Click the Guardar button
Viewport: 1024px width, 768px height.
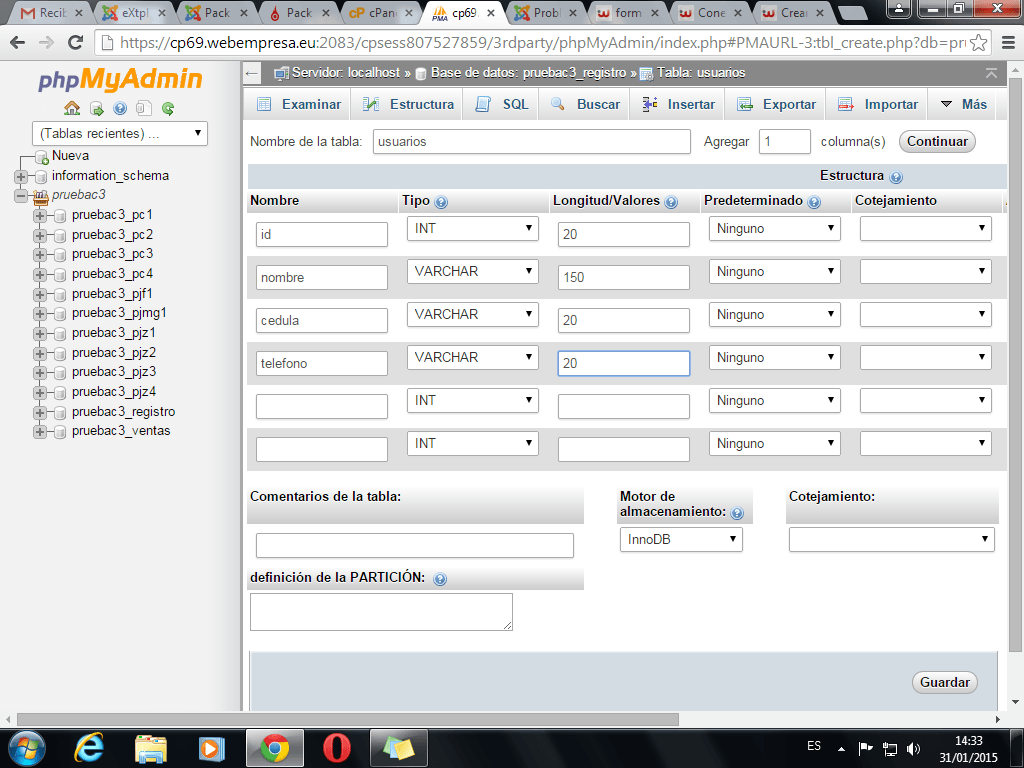click(x=944, y=682)
